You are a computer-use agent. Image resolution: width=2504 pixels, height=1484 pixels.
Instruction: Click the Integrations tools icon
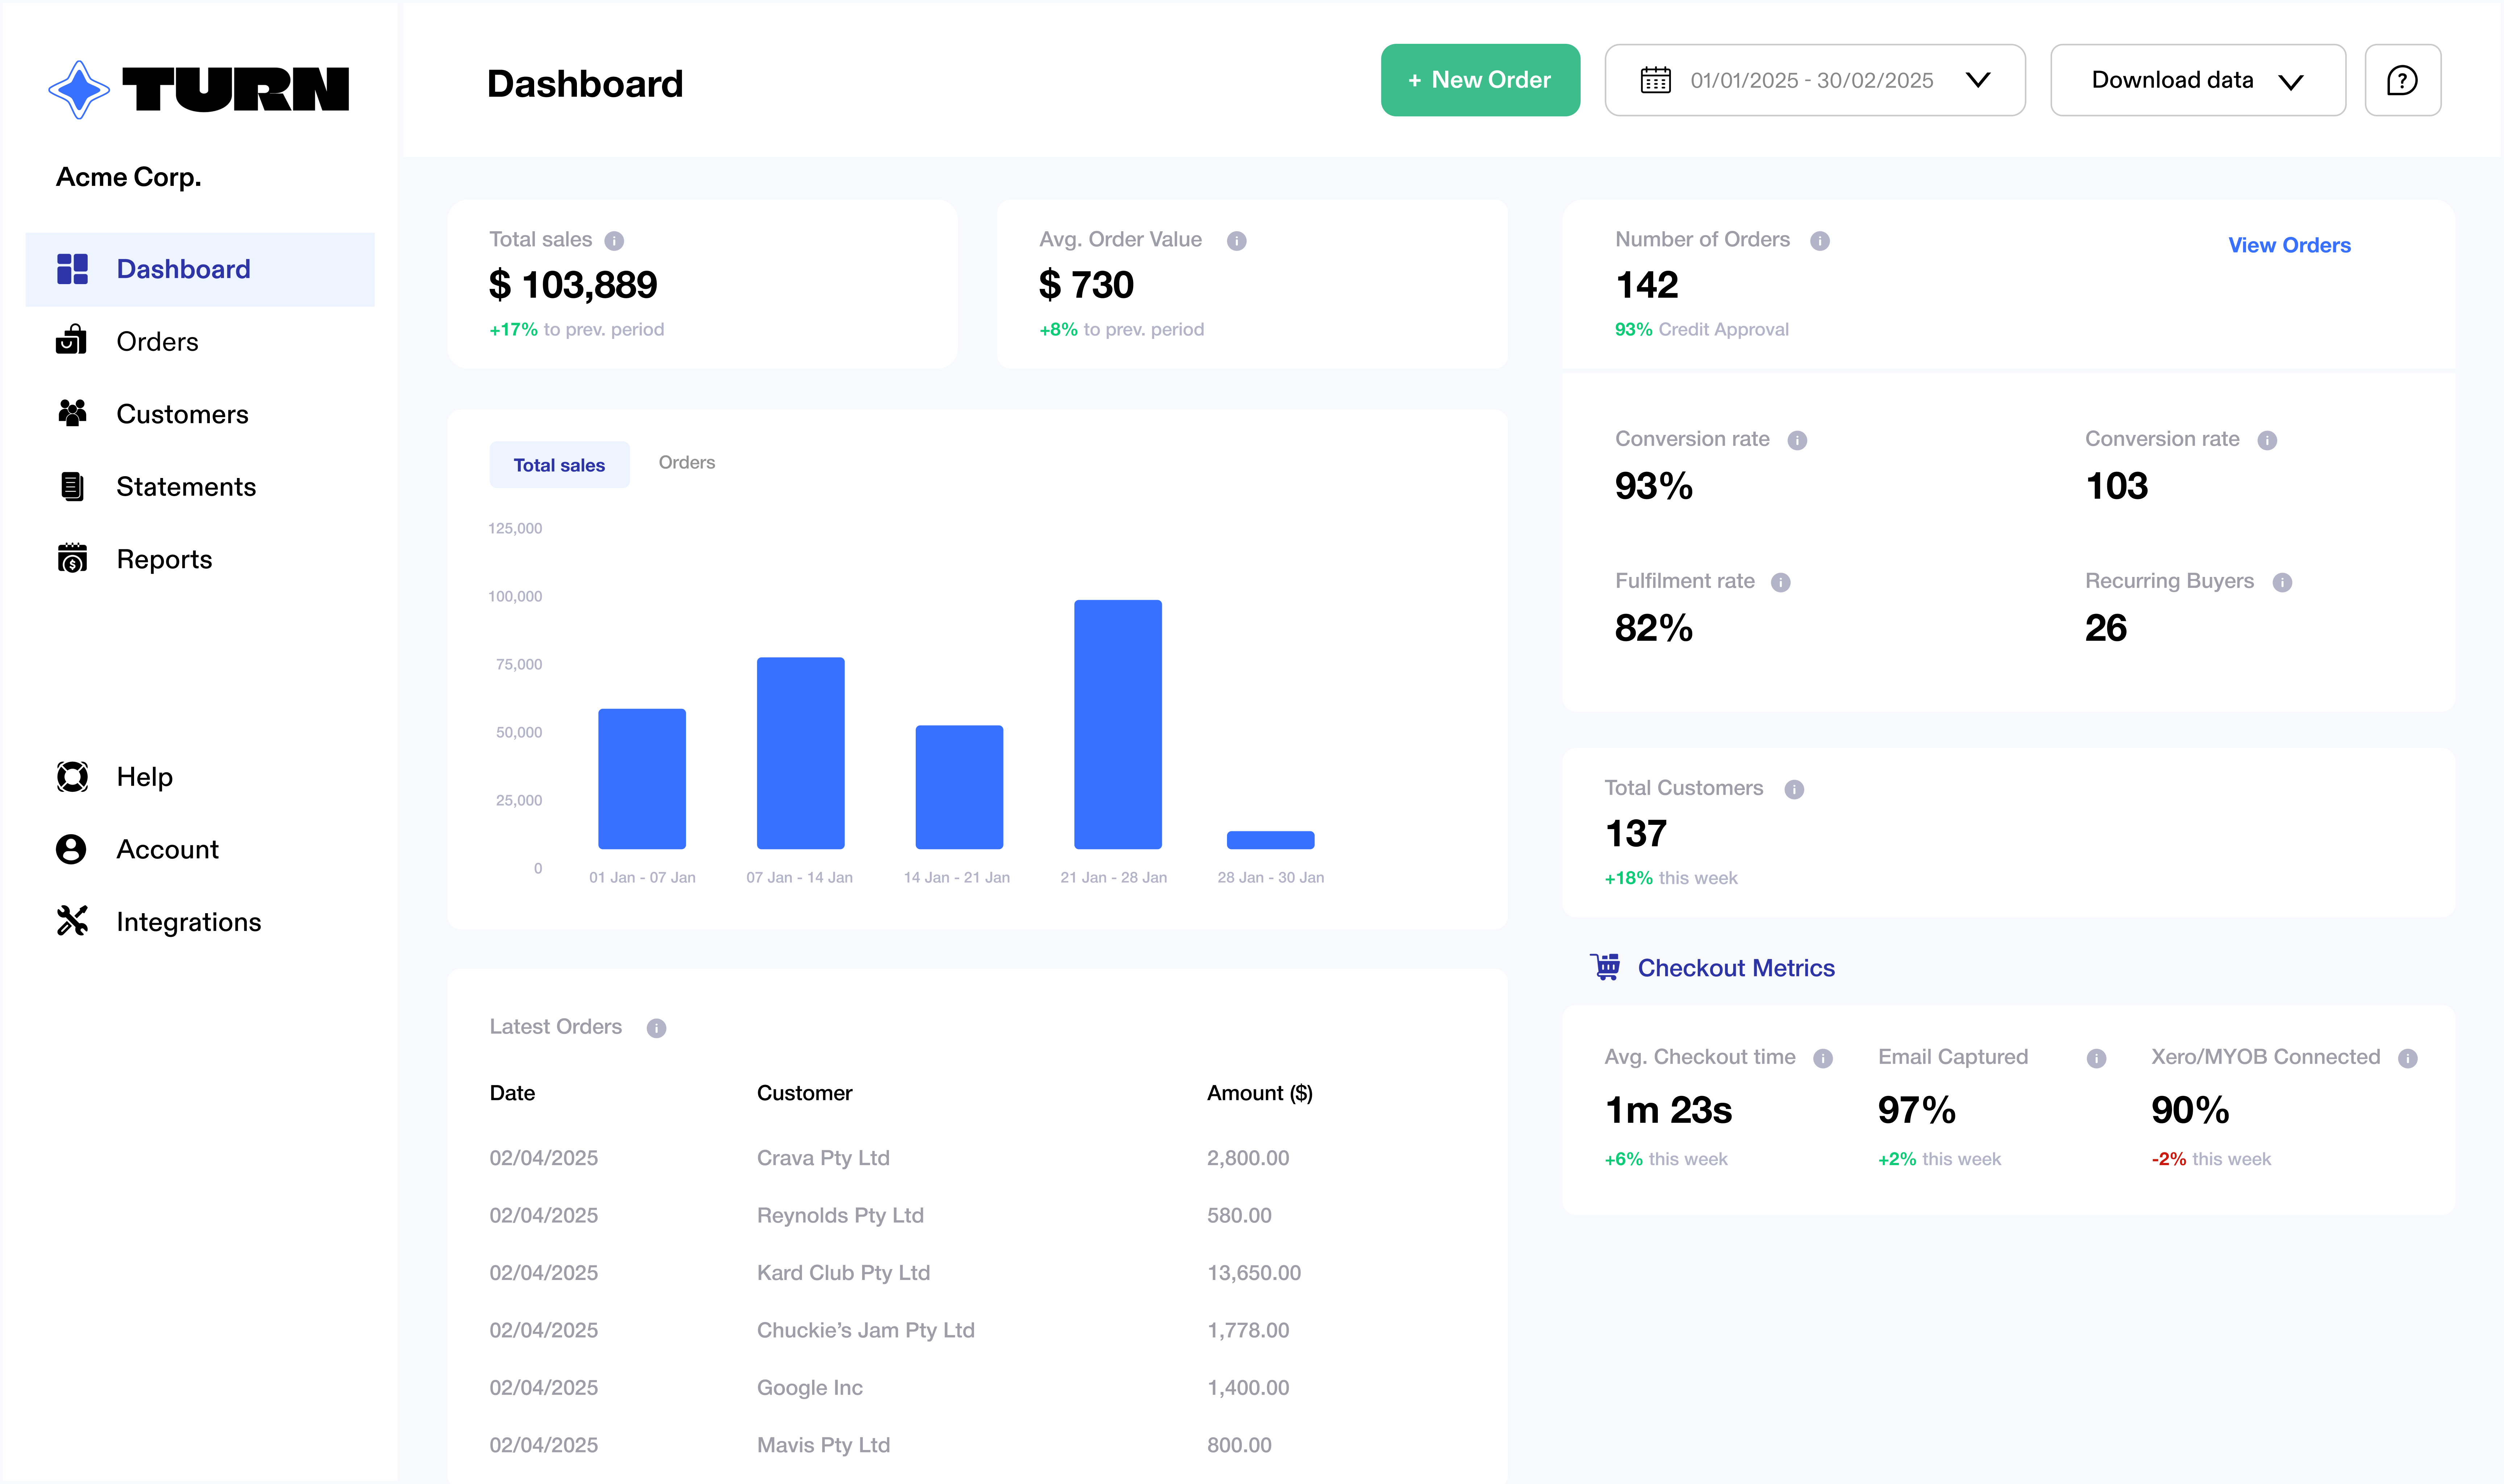point(72,921)
